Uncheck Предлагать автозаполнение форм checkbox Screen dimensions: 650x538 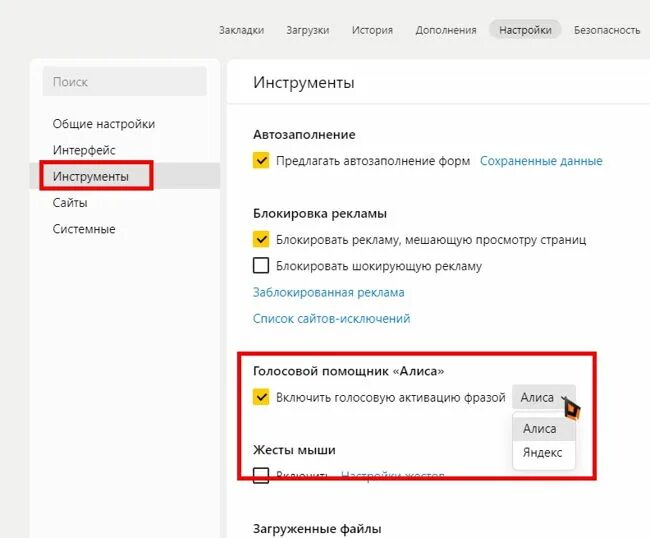coord(261,160)
